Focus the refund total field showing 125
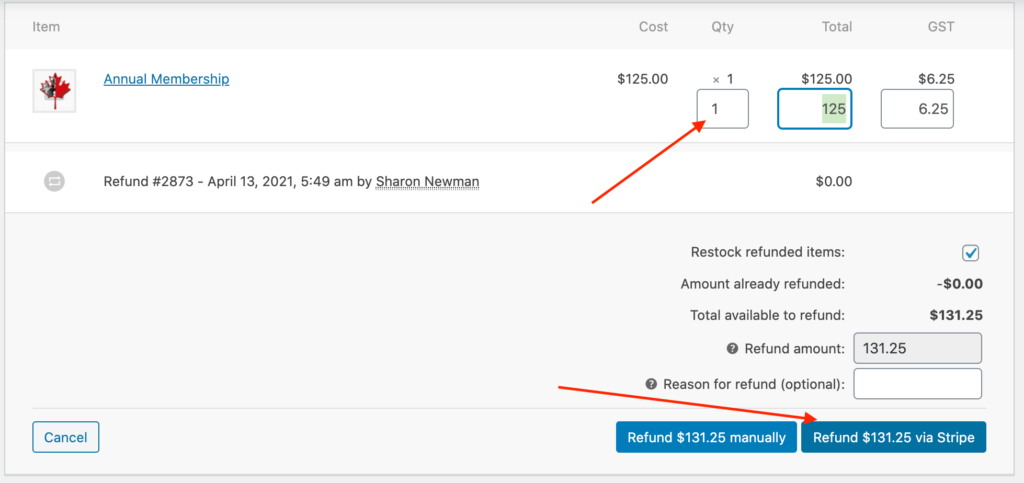Image resolution: width=1024 pixels, height=483 pixels. 814,109
